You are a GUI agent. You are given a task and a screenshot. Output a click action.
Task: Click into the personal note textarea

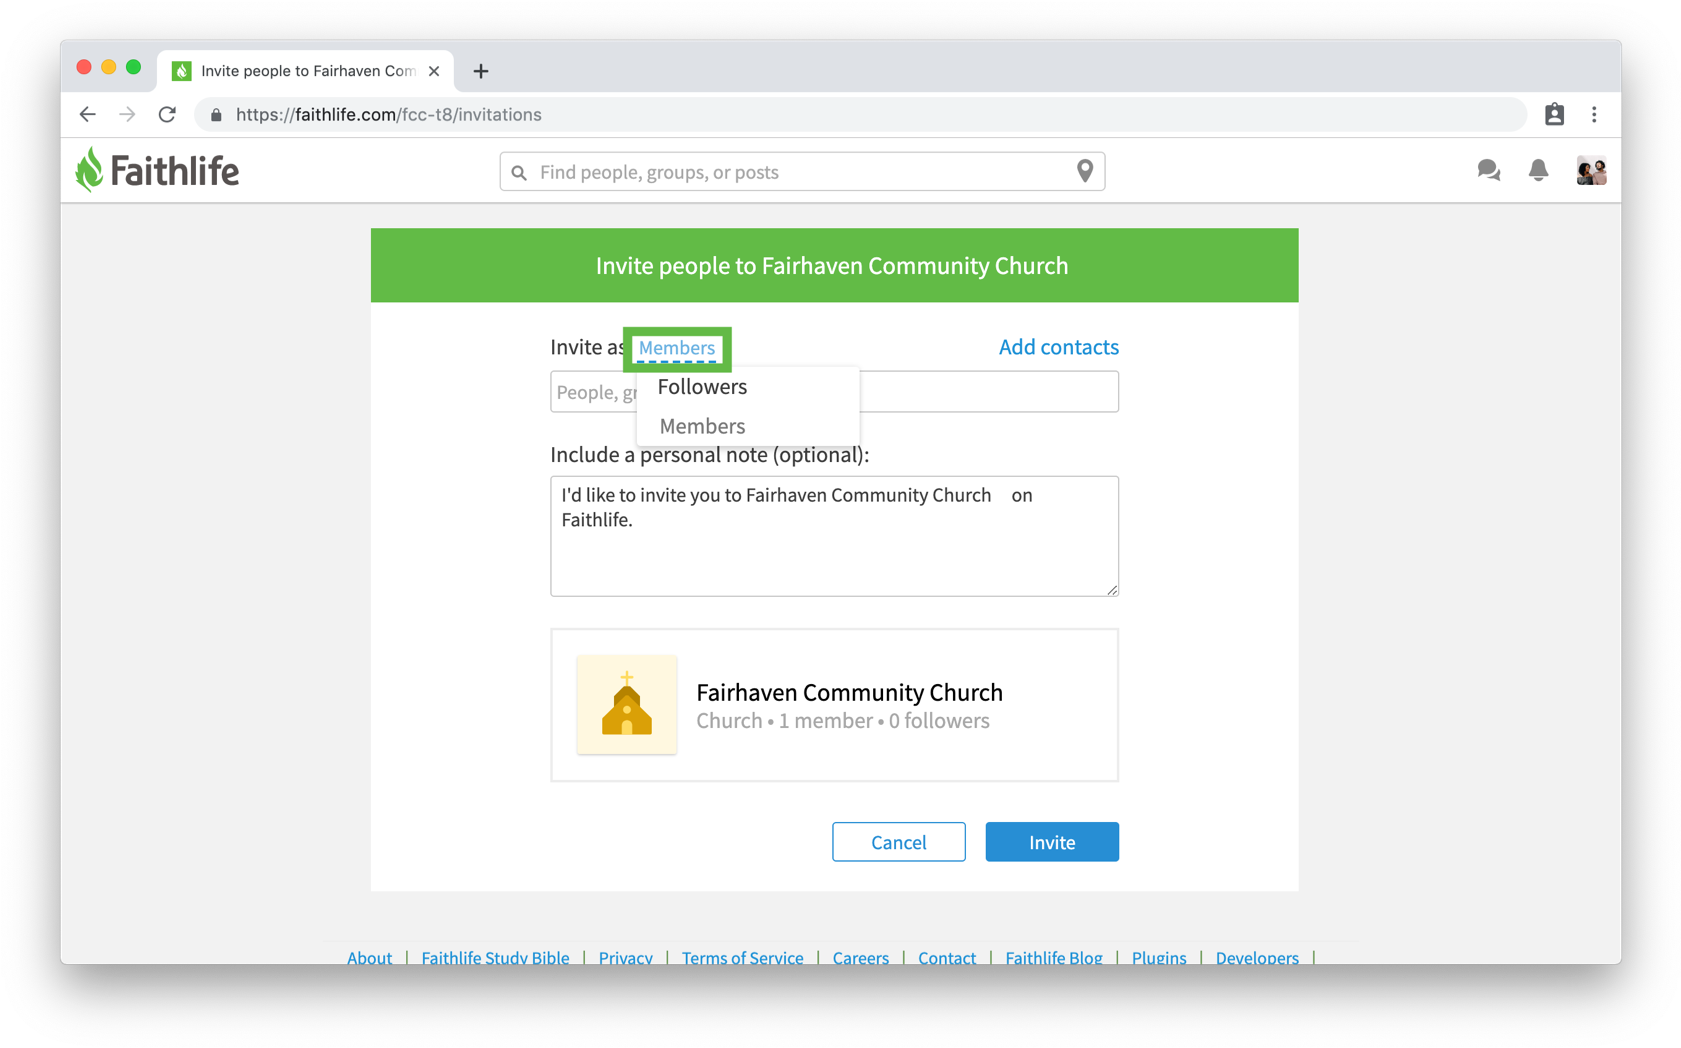[834, 536]
